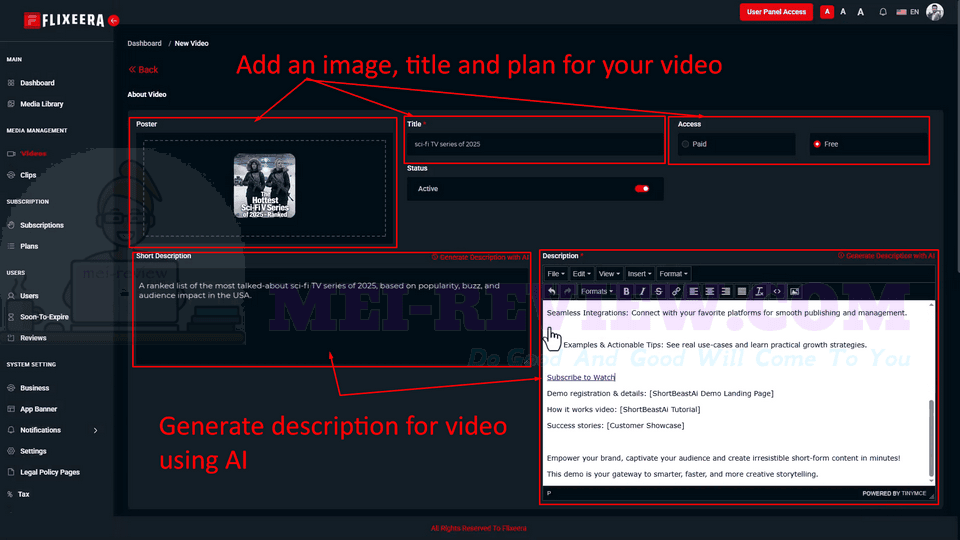Open the Format menu dropdown in the editor
The height and width of the screenshot is (540, 960).
tap(673, 274)
